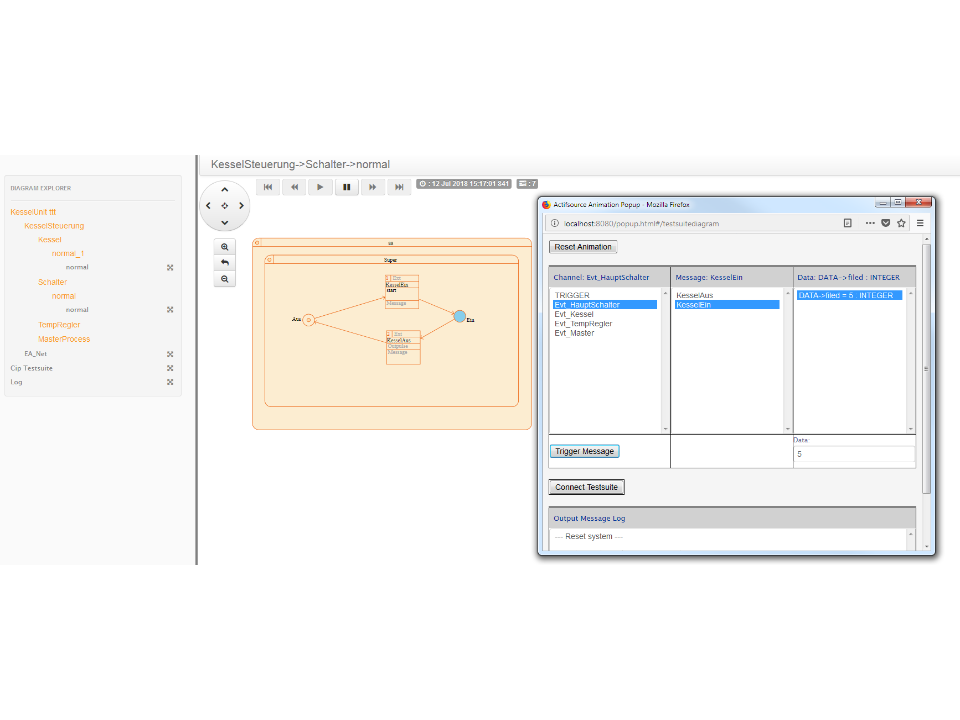Screen dimensions: 960x720
Task: Click the Connect Testsuite button
Action: pyautogui.click(x=586, y=487)
